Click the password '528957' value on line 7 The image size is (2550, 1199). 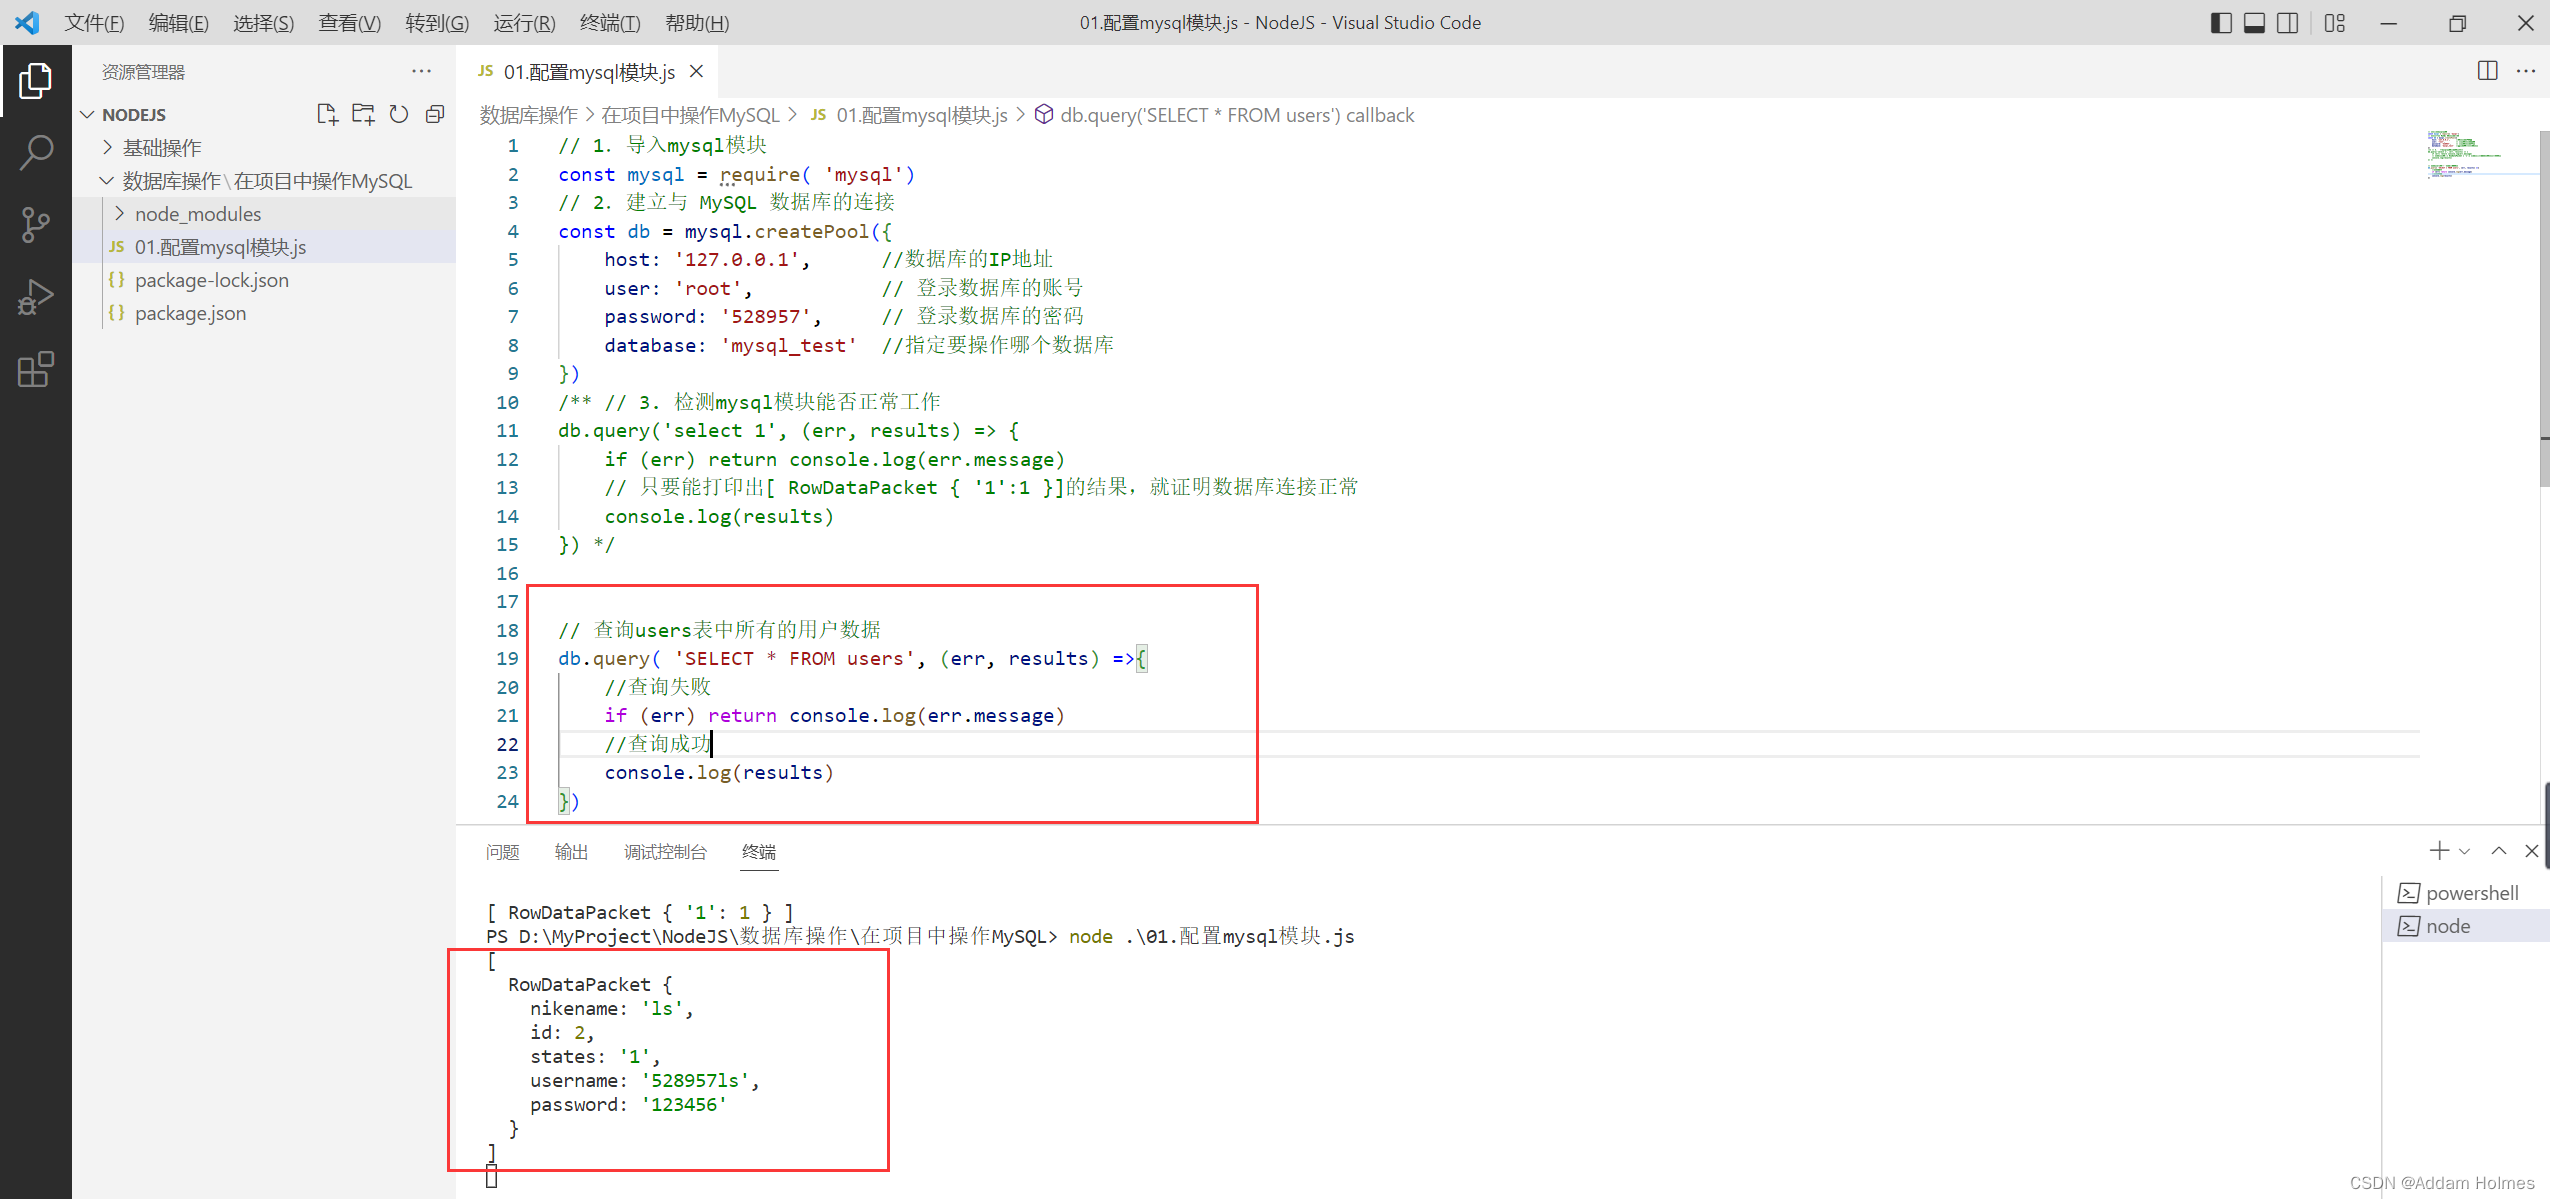(765, 316)
